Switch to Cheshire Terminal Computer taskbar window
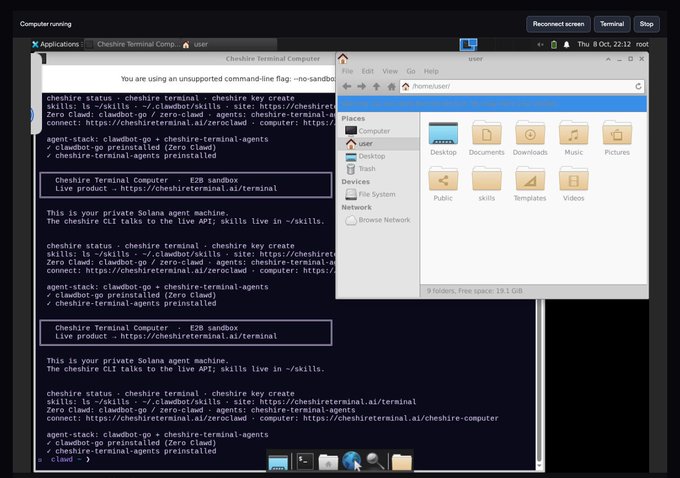The image size is (680, 478). pyautogui.click(x=132, y=44)
